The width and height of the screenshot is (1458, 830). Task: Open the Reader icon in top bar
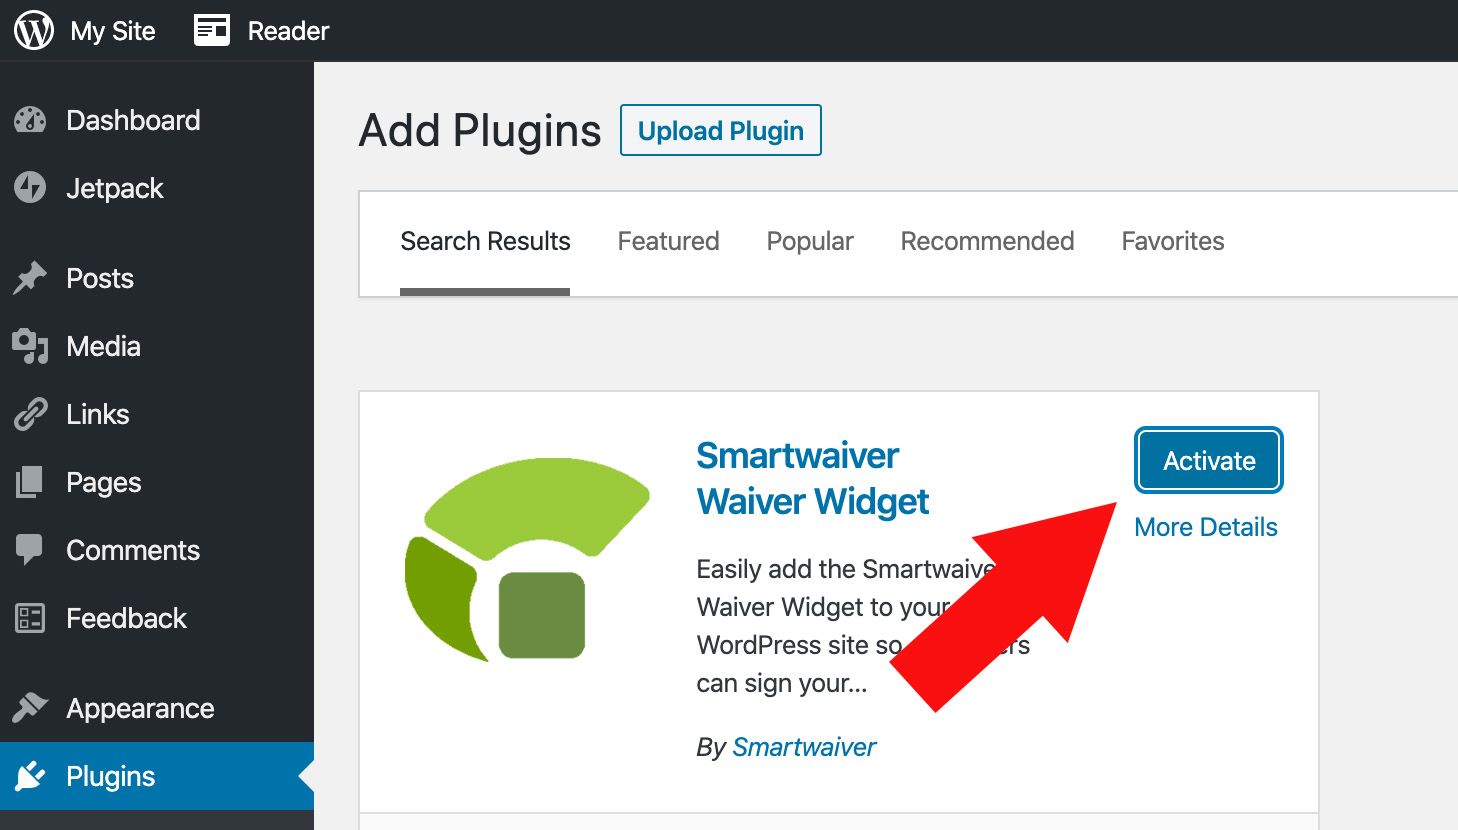(x=212, y=30)
